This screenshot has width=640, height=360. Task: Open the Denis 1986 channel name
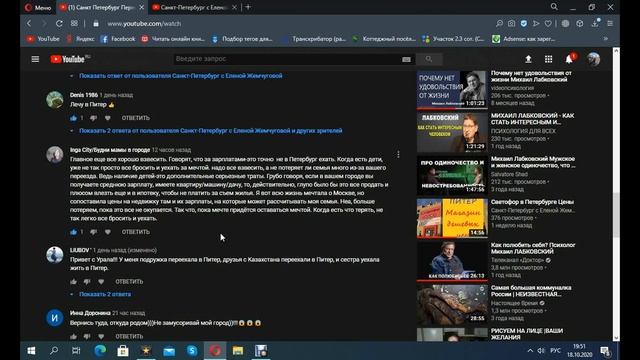[x=84, y=95]
